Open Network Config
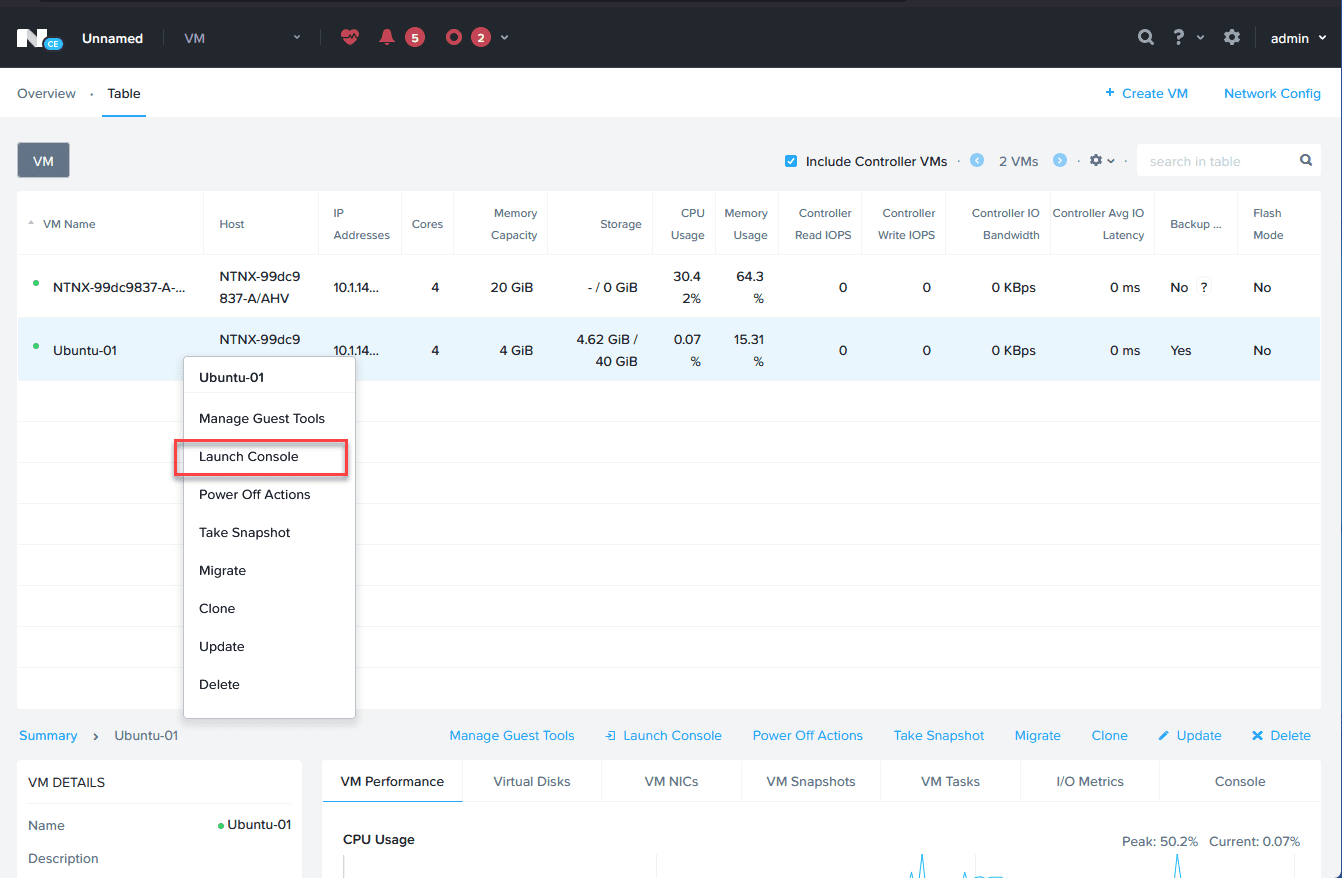The height and width of the screenshot is (878, 1342). click(x=1272, y=92)
